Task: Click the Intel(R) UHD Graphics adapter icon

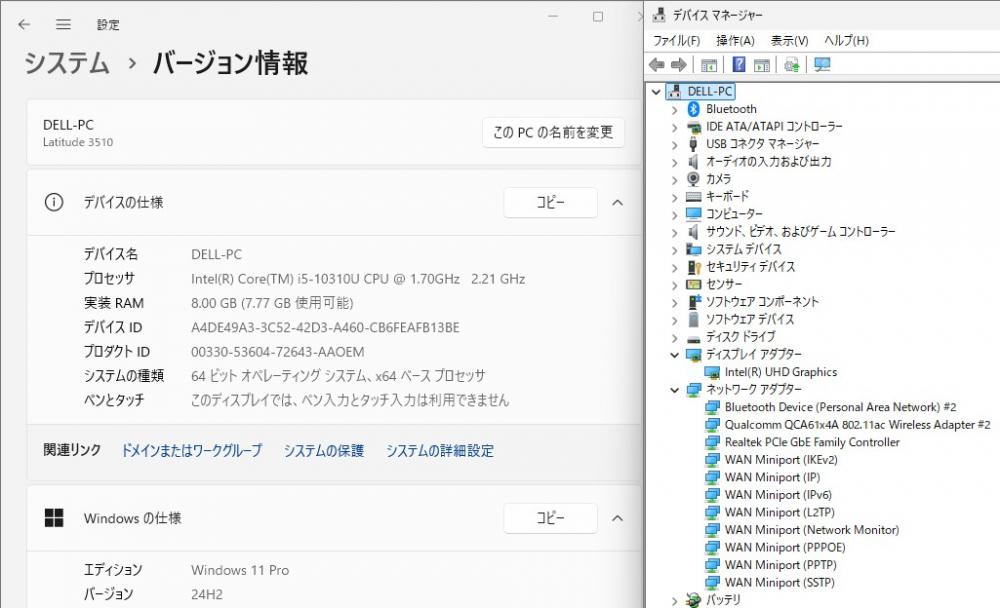Action: pos(712,372)
